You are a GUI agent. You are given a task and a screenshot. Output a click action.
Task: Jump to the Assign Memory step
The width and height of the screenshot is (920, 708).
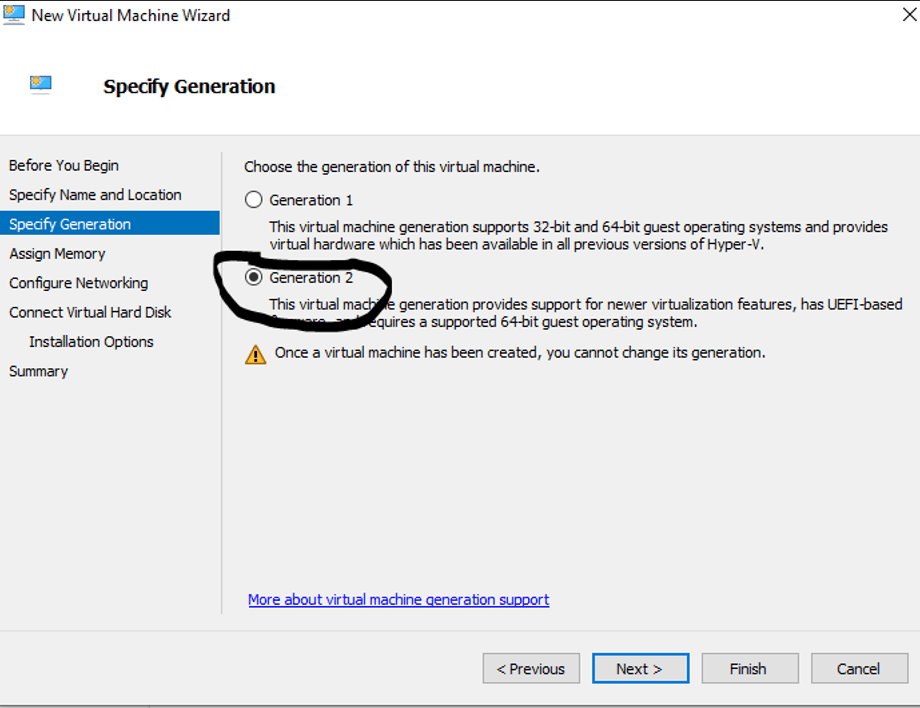[57, 254]
